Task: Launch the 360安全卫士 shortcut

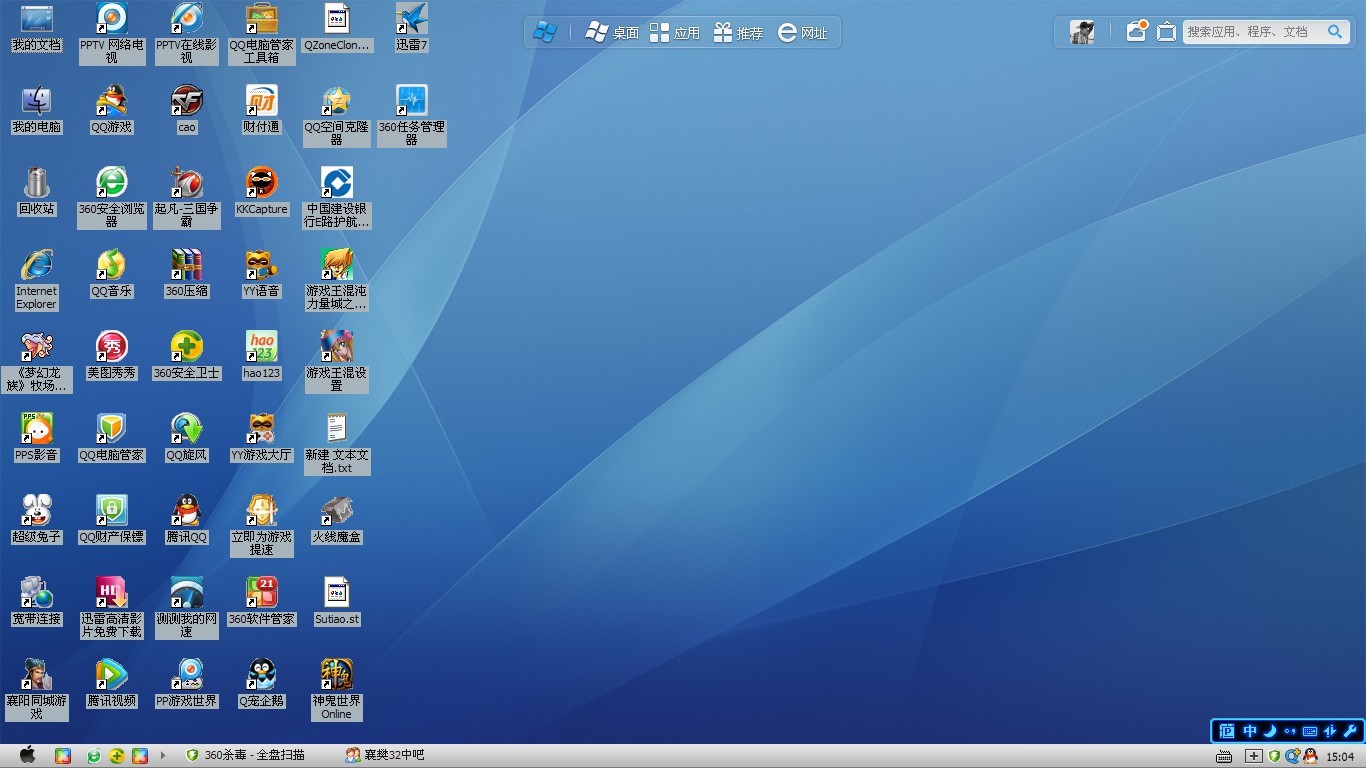Action: click(x=186, y=356)
